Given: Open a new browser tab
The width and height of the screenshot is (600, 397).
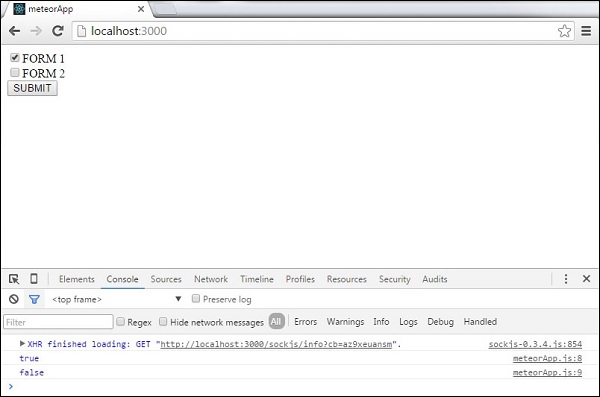Looking at the screenshot, I should coord(165,9).
